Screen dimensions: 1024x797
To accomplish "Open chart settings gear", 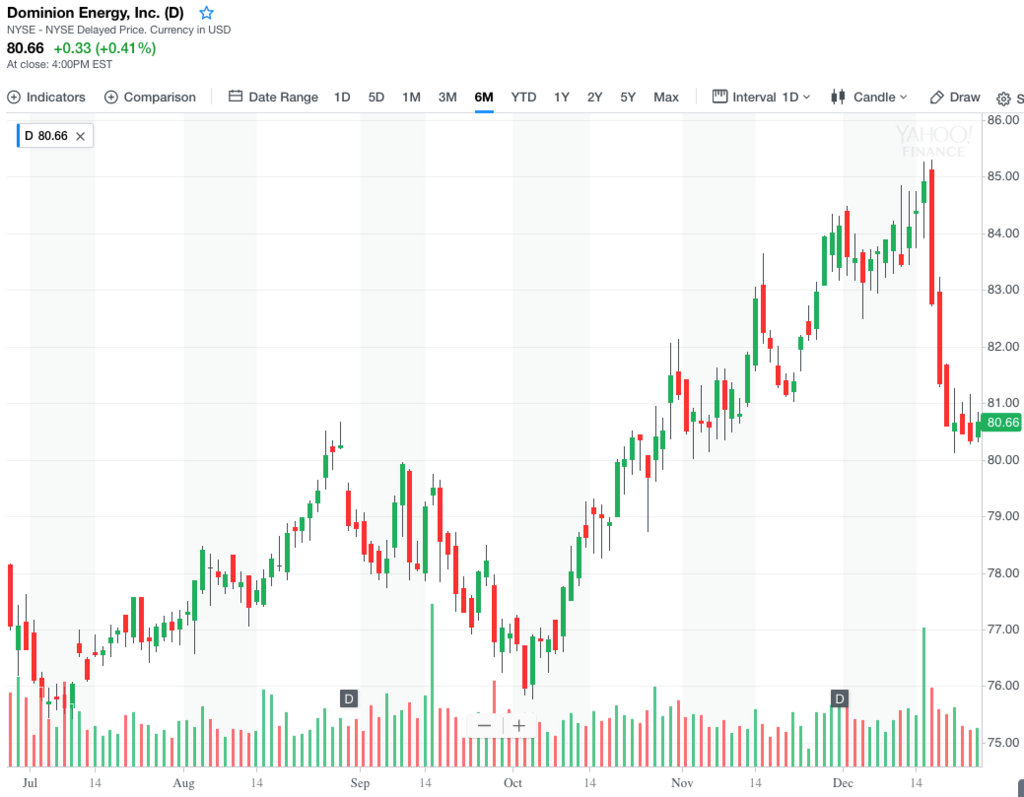I will click(x=1003, y=99).
